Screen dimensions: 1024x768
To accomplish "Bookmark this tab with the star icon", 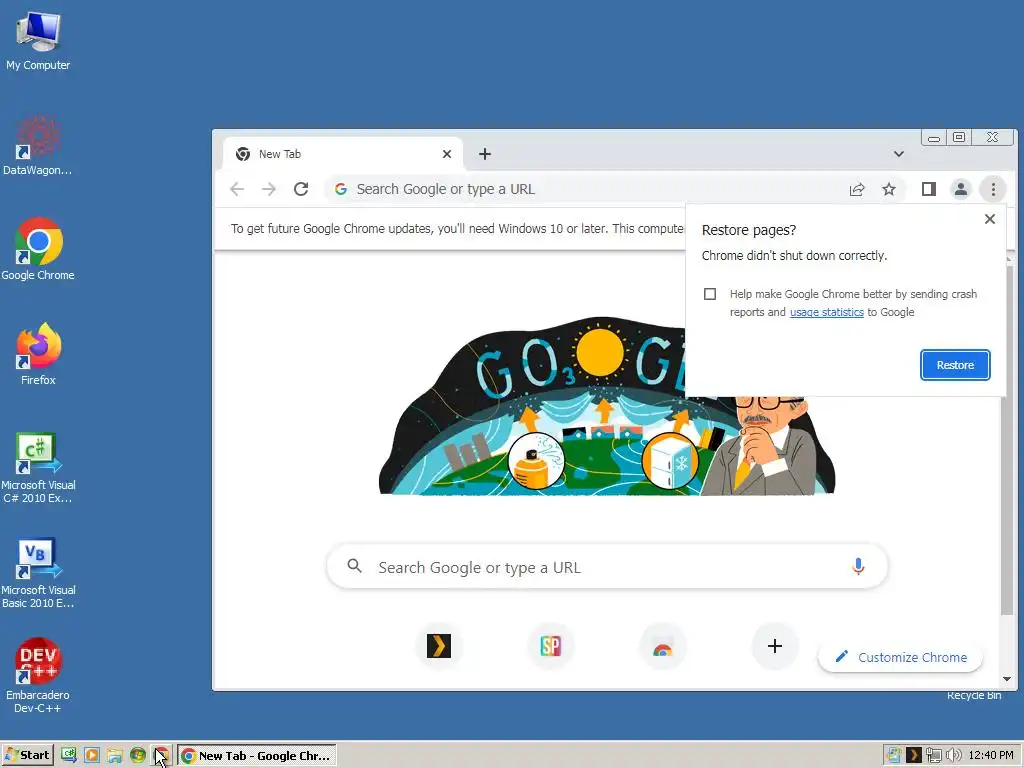I will click(x=889, y=189).
